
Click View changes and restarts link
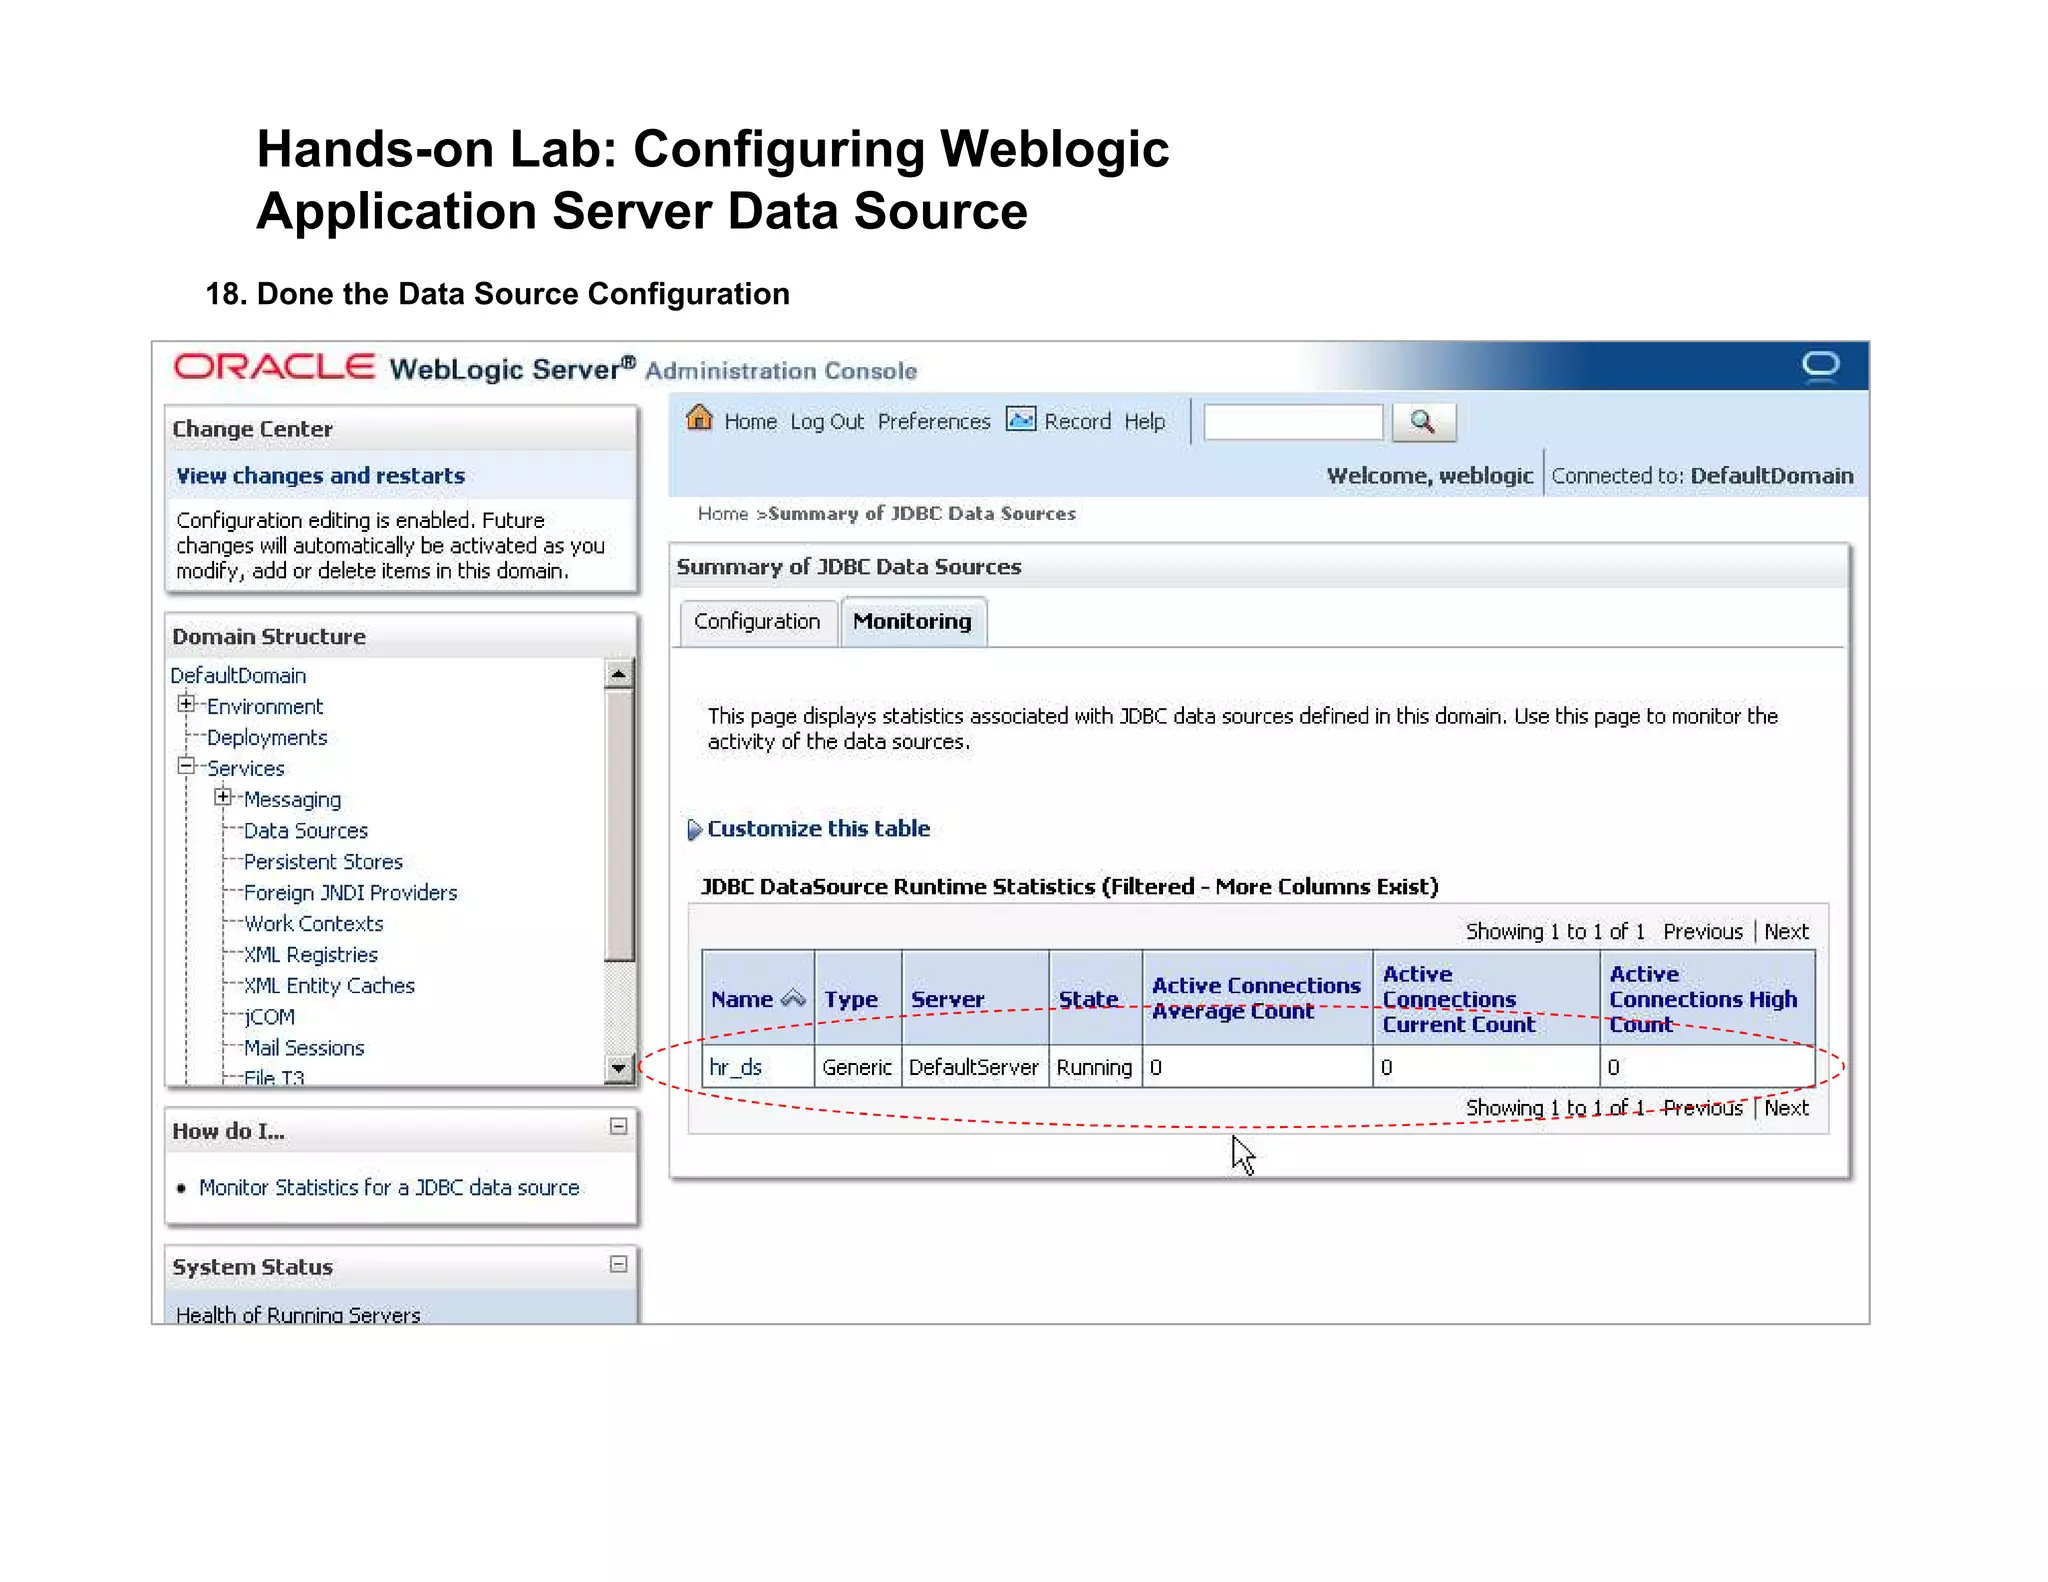click(320, 476)
